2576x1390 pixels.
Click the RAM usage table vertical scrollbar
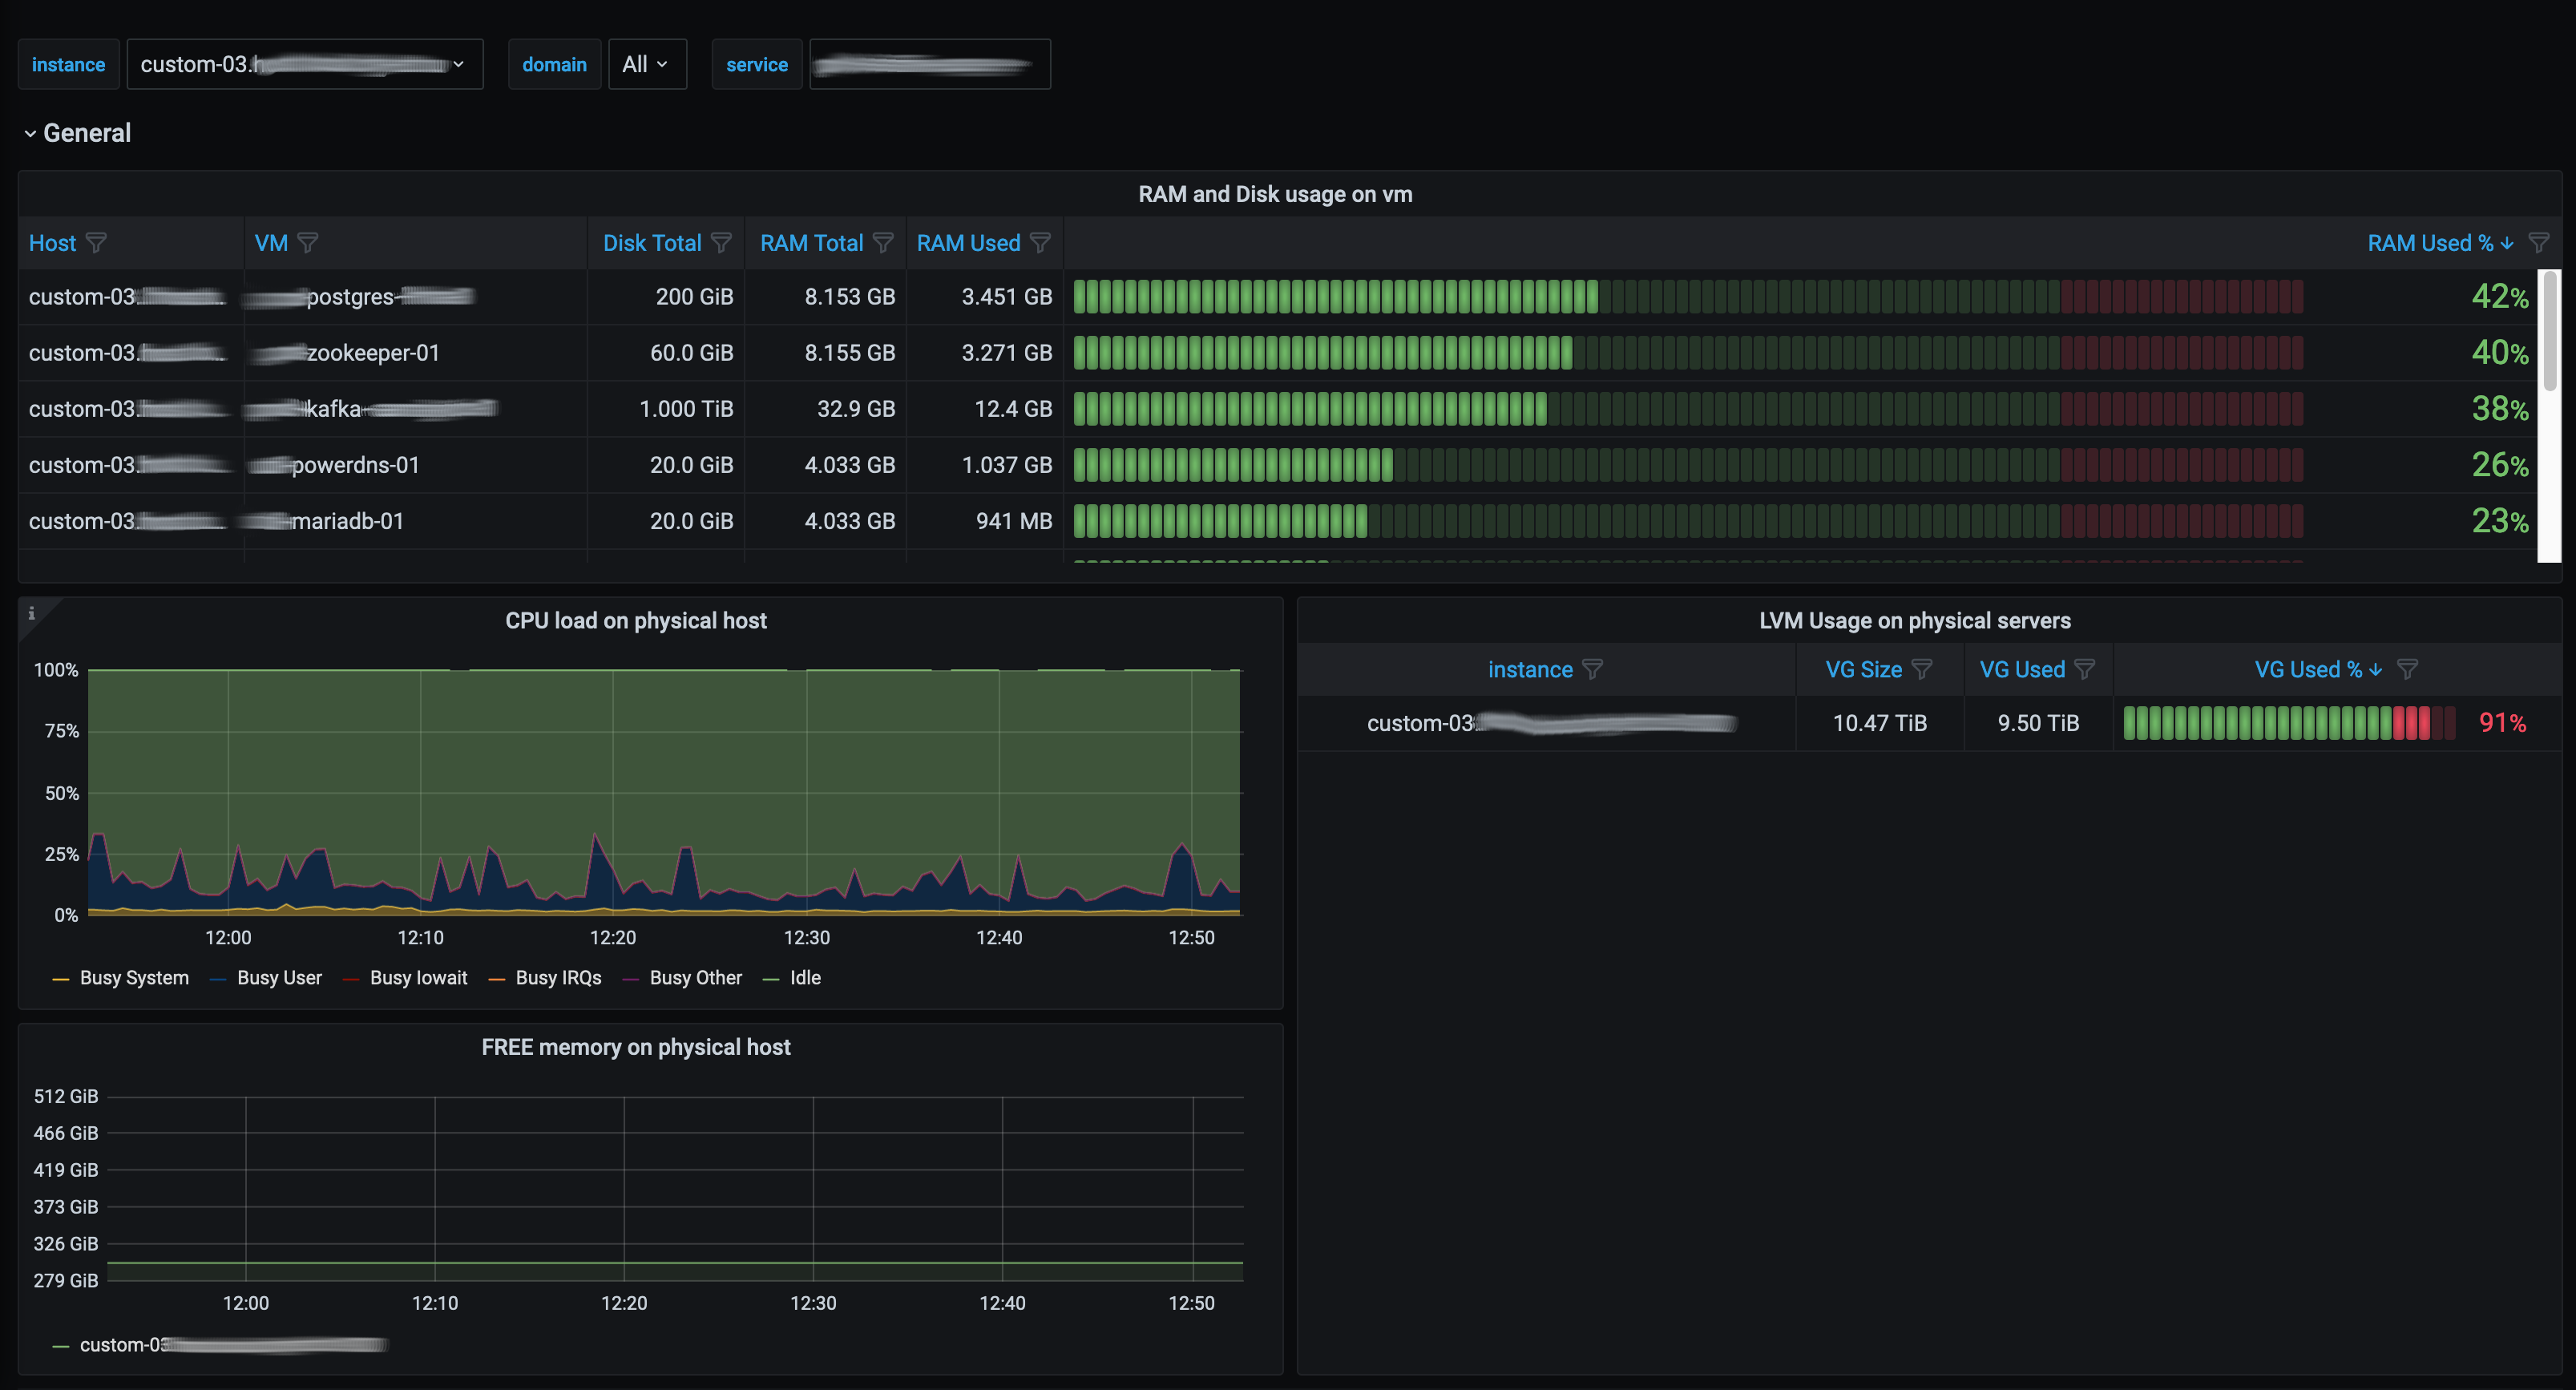[x=2549, y=330]
